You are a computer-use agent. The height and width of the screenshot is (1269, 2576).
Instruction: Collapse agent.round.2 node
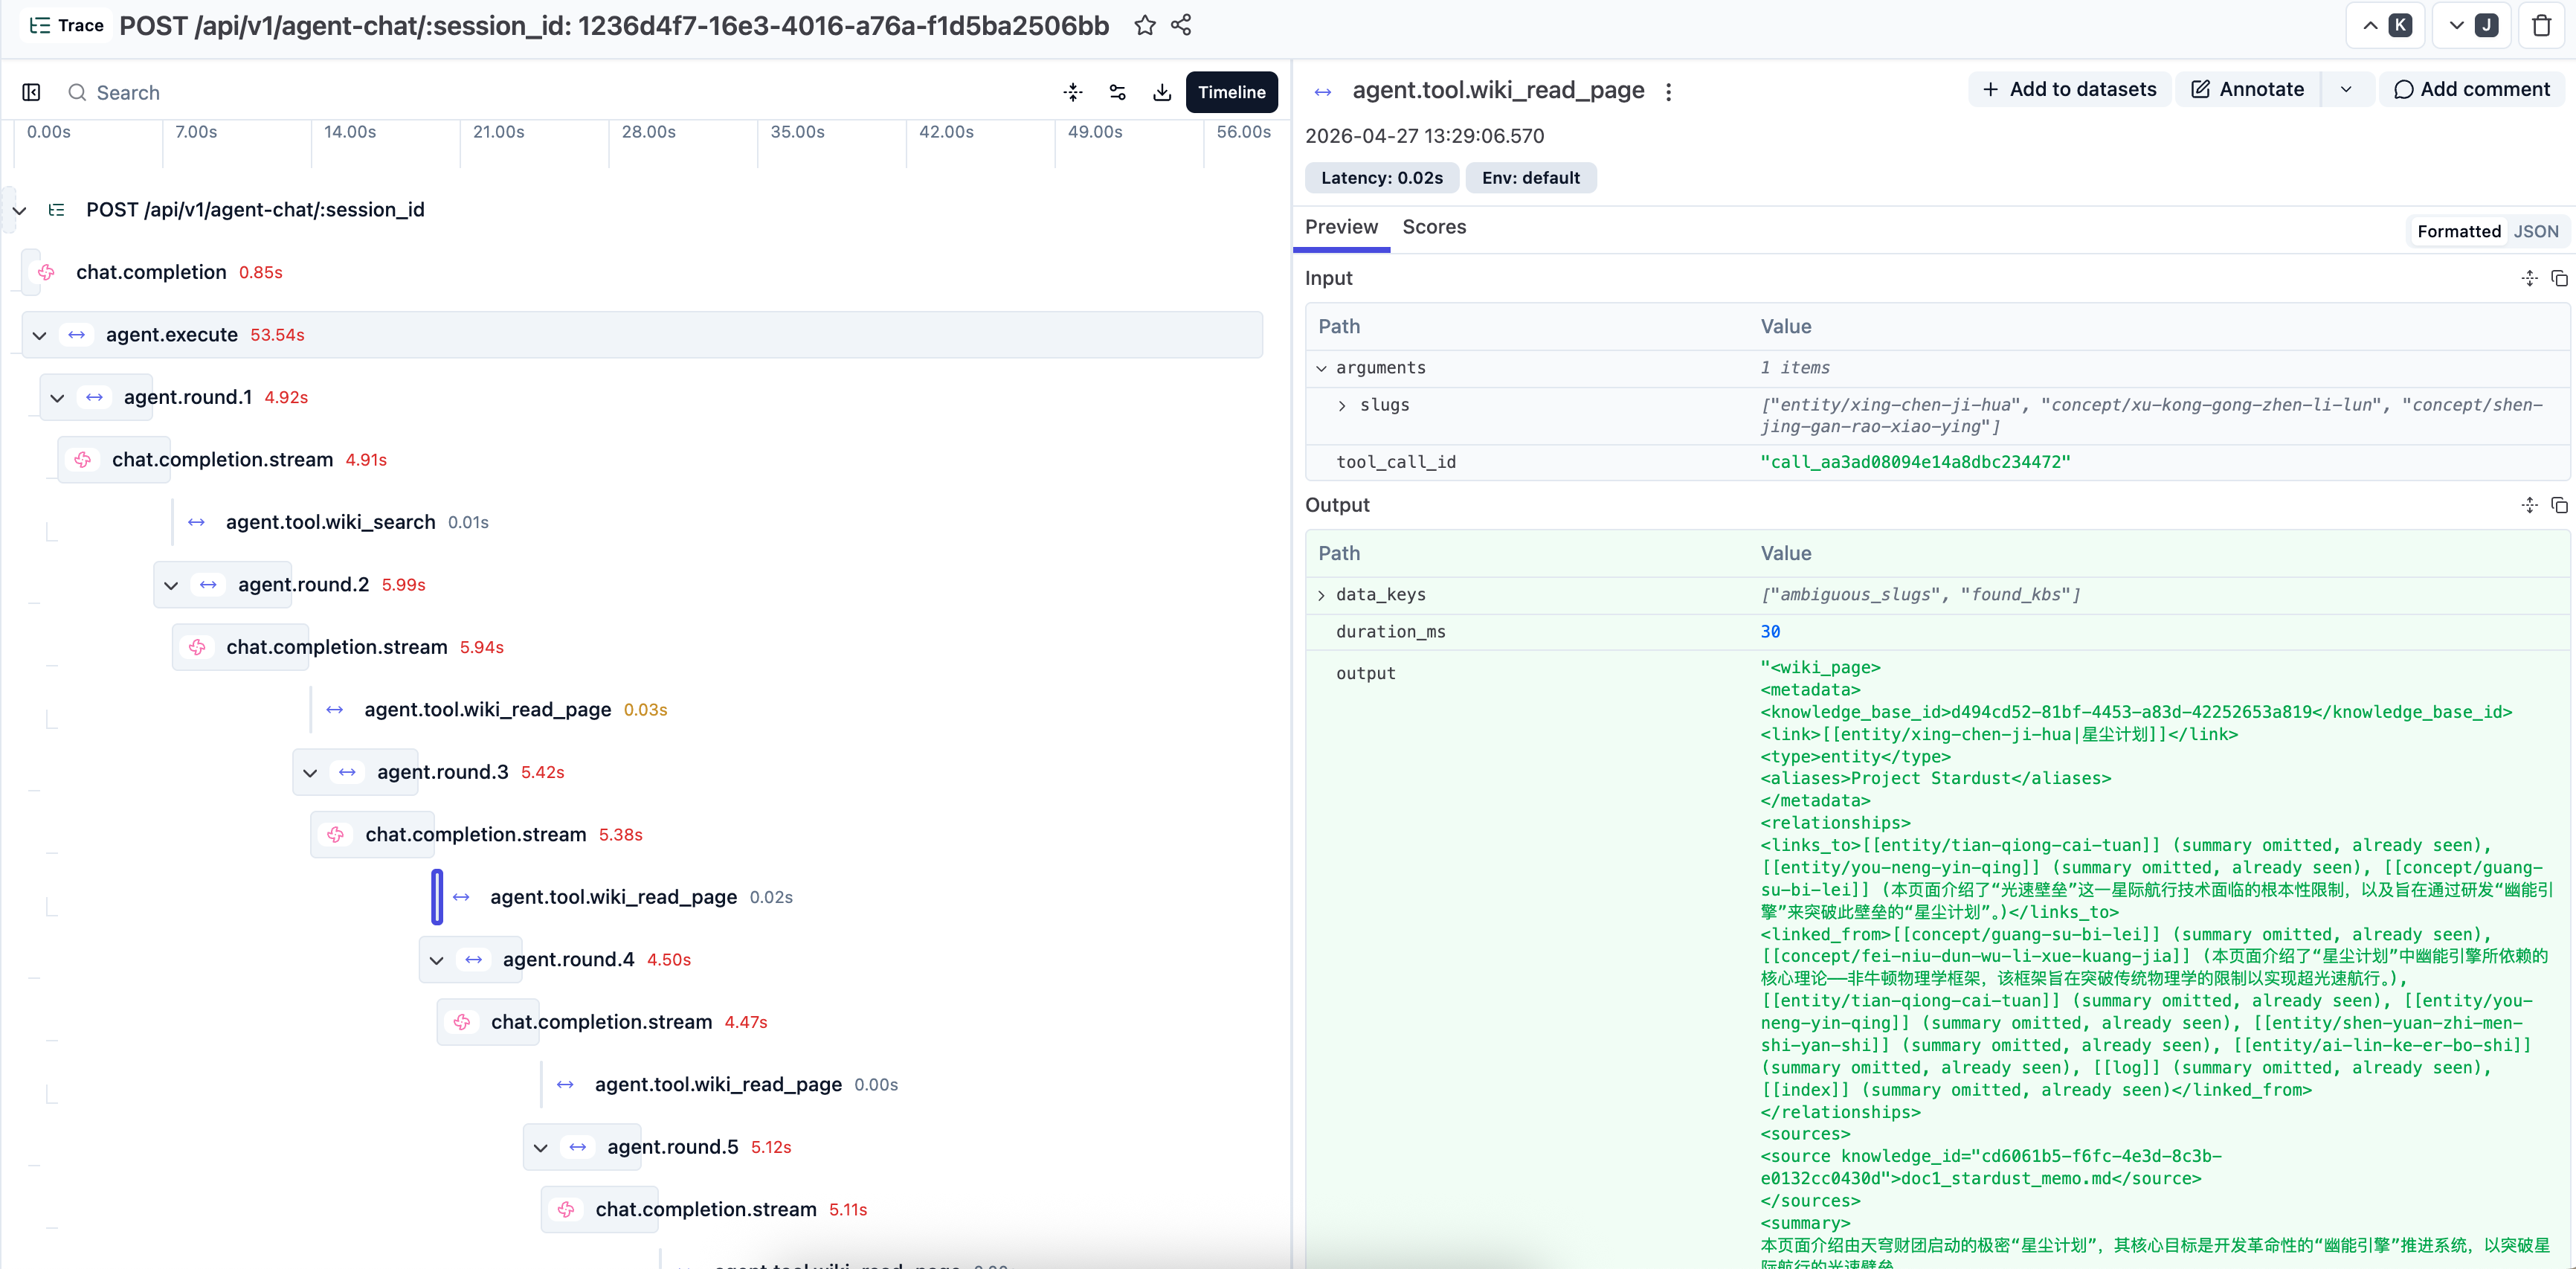point(171,585)
